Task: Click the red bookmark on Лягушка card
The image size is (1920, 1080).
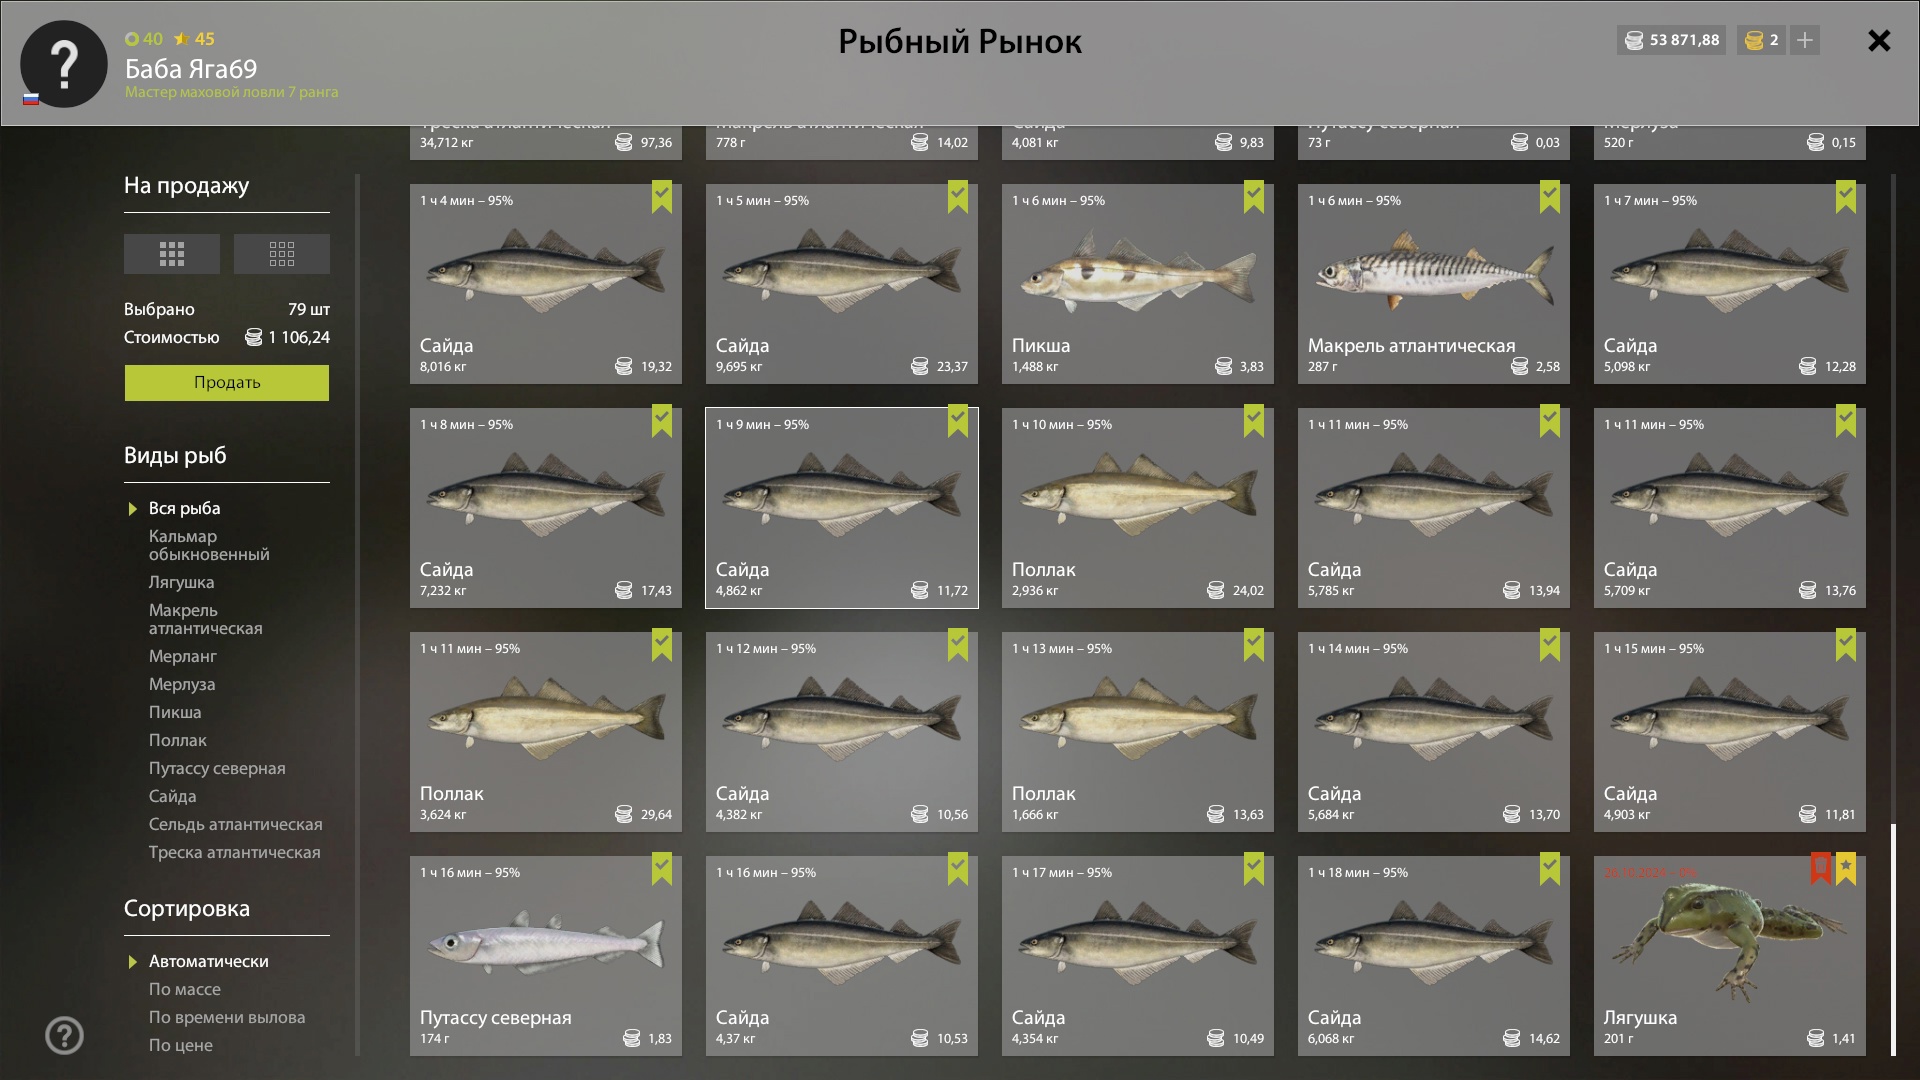Action: point(1821,868)
